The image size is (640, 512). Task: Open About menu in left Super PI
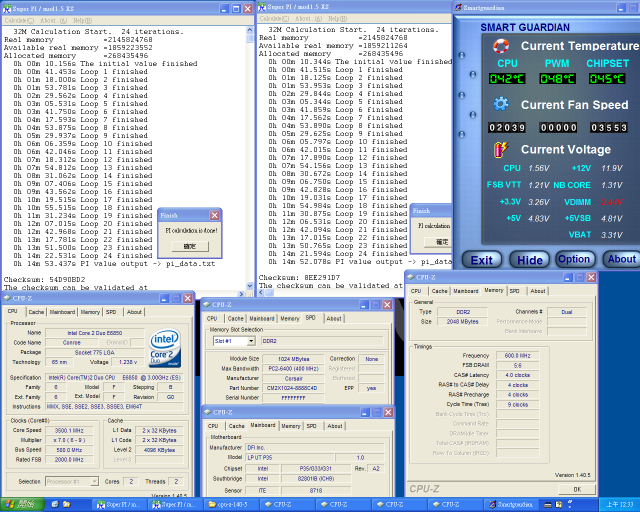click(x=53, y=20)
